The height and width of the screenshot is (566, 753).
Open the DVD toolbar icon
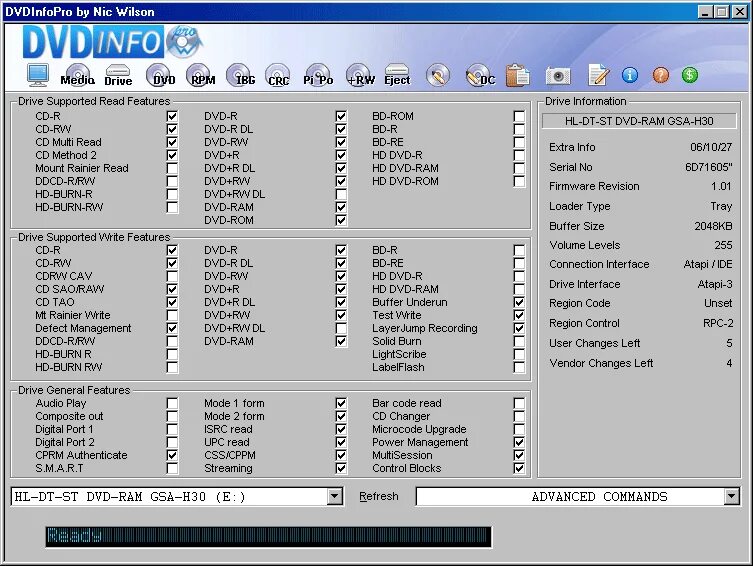pos(160,75)
